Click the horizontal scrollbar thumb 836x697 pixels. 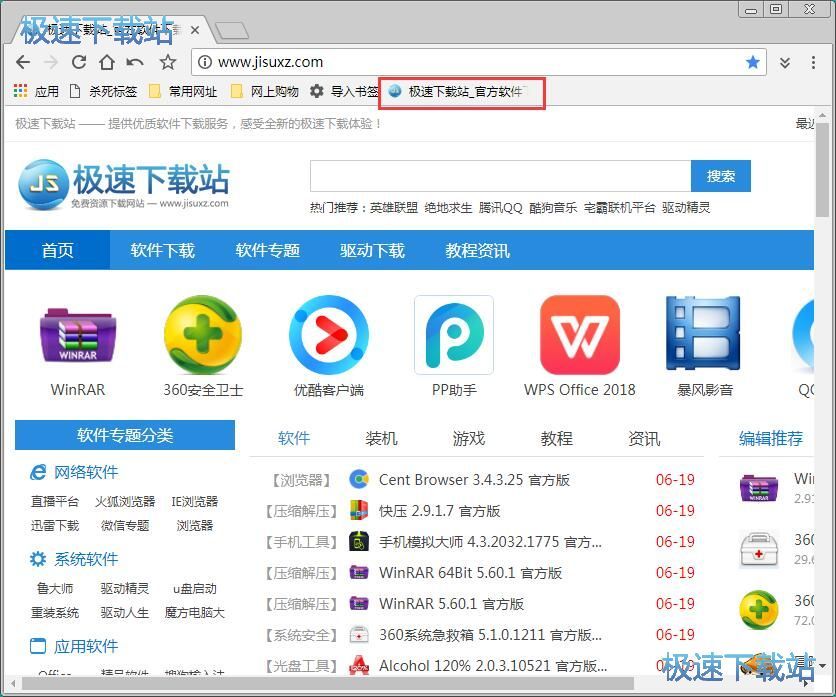click(328, 684)
